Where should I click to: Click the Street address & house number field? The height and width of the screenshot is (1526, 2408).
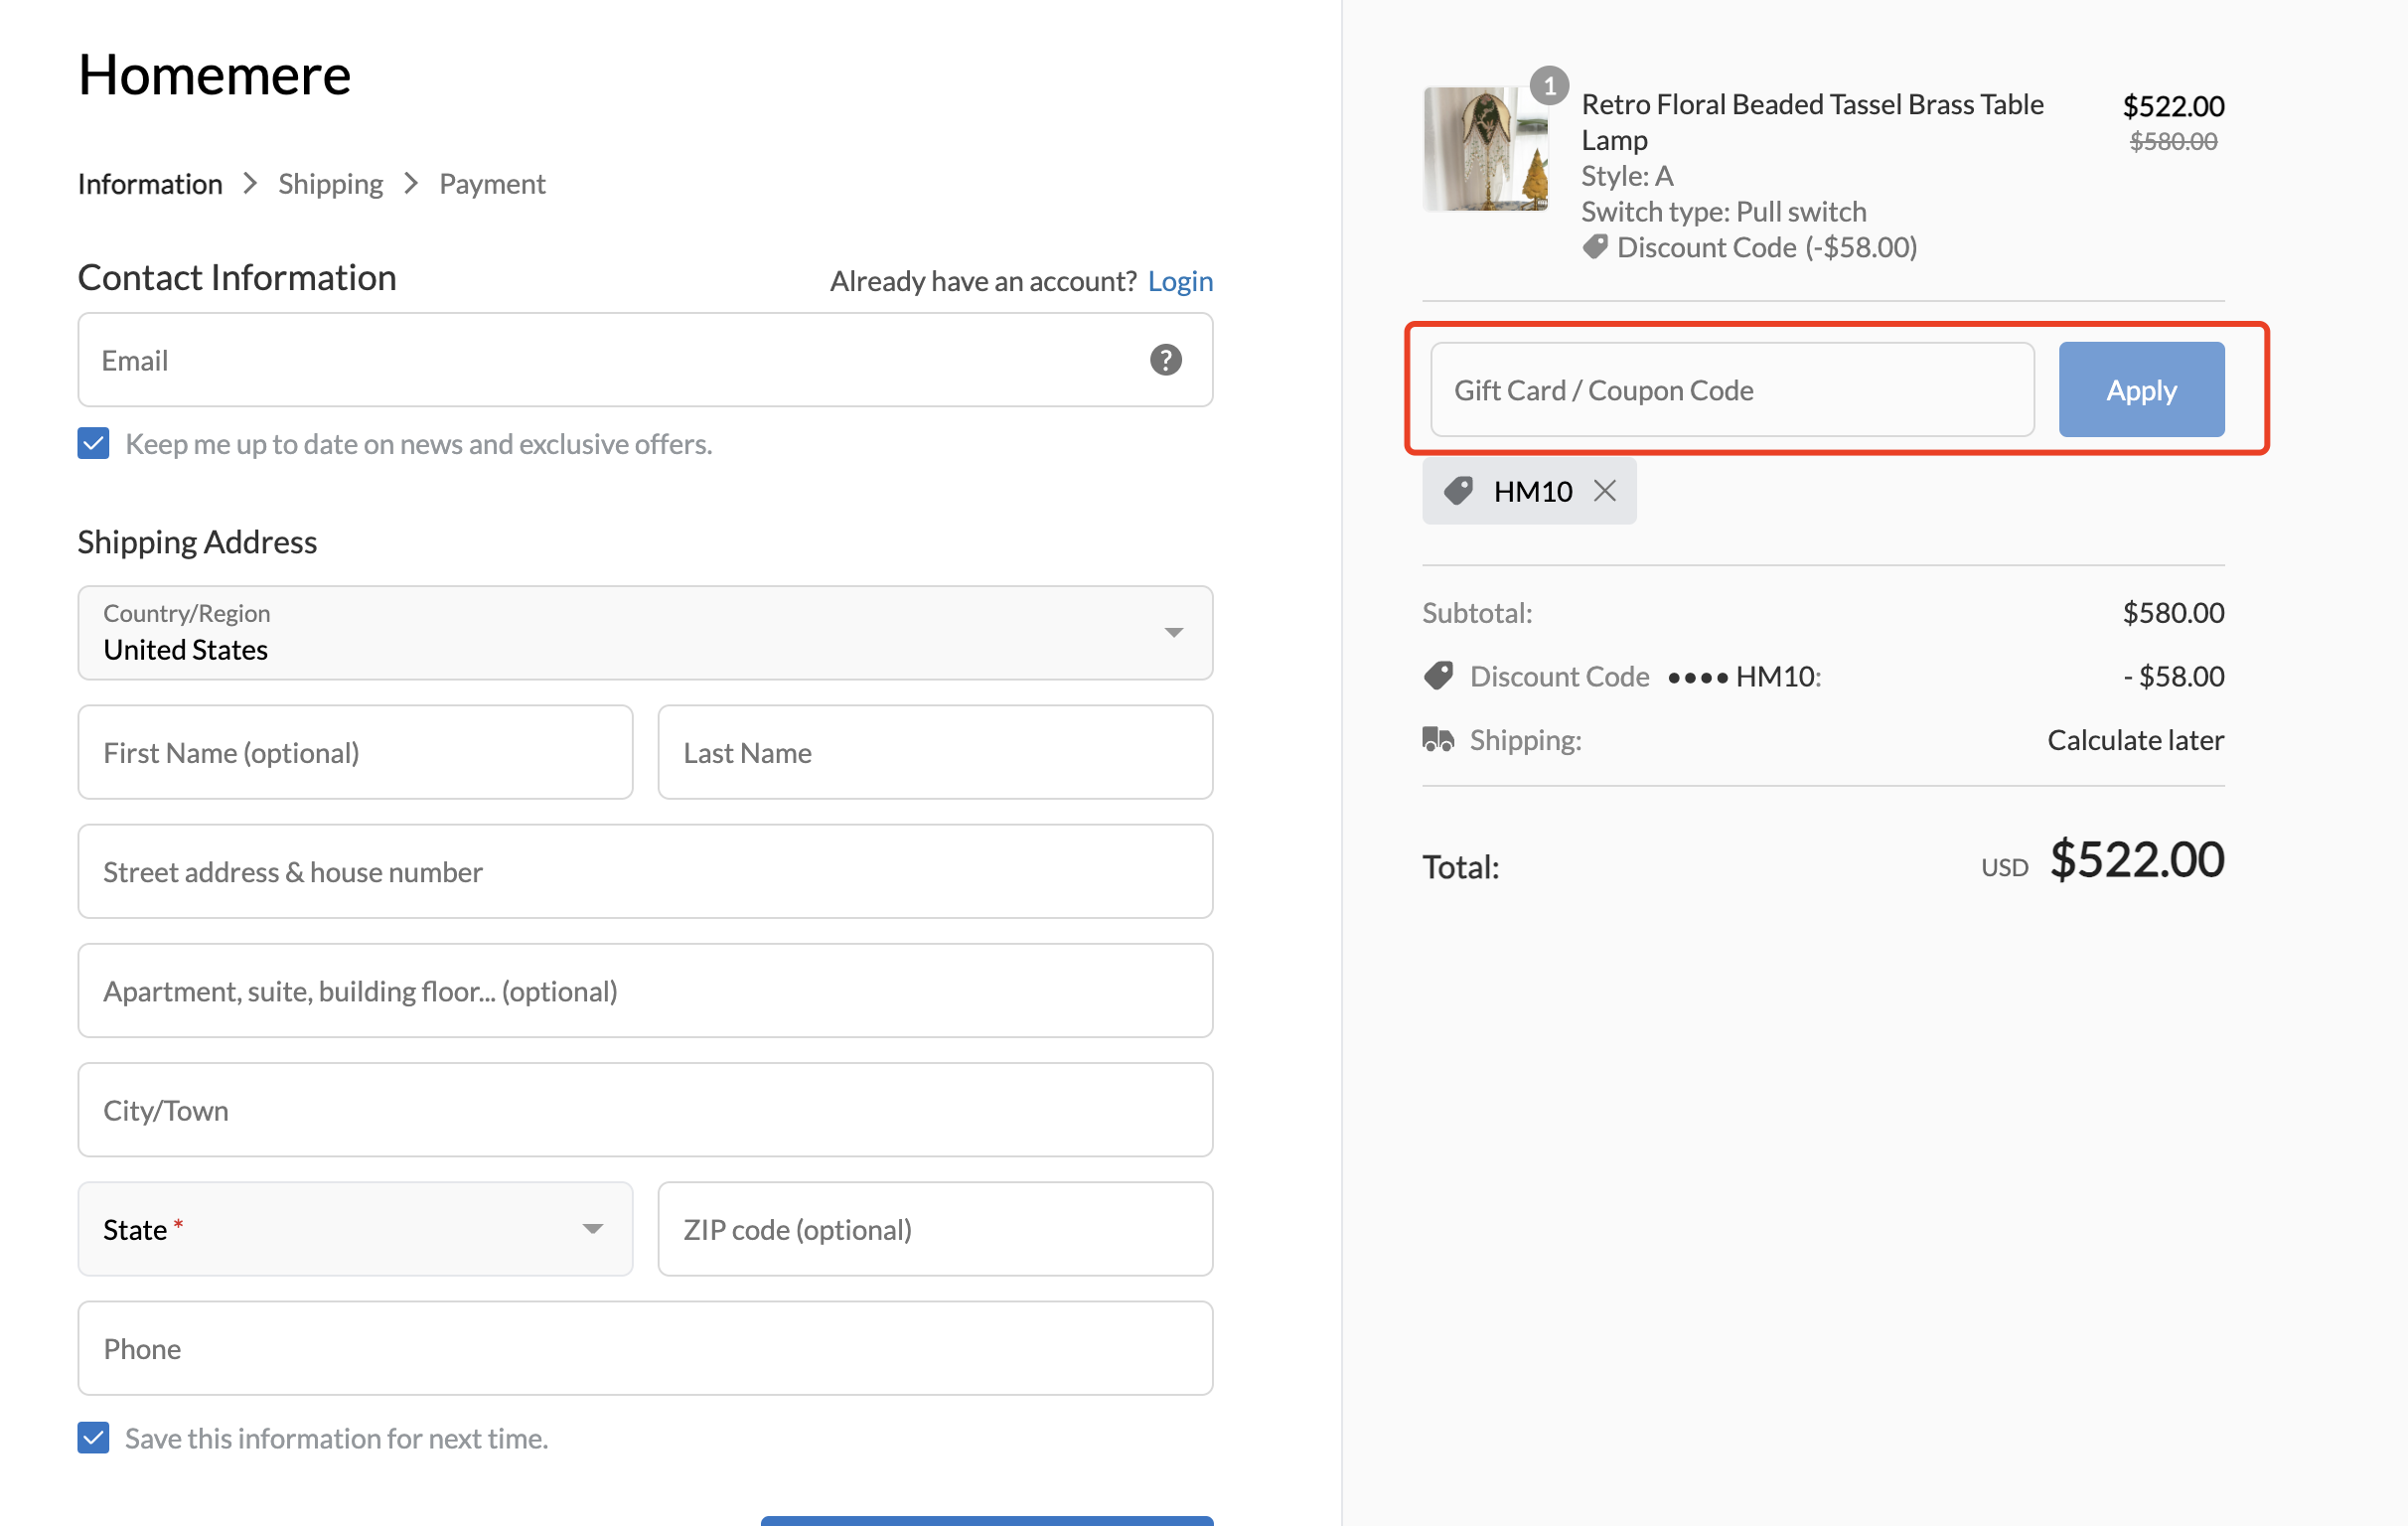(645, 871)
